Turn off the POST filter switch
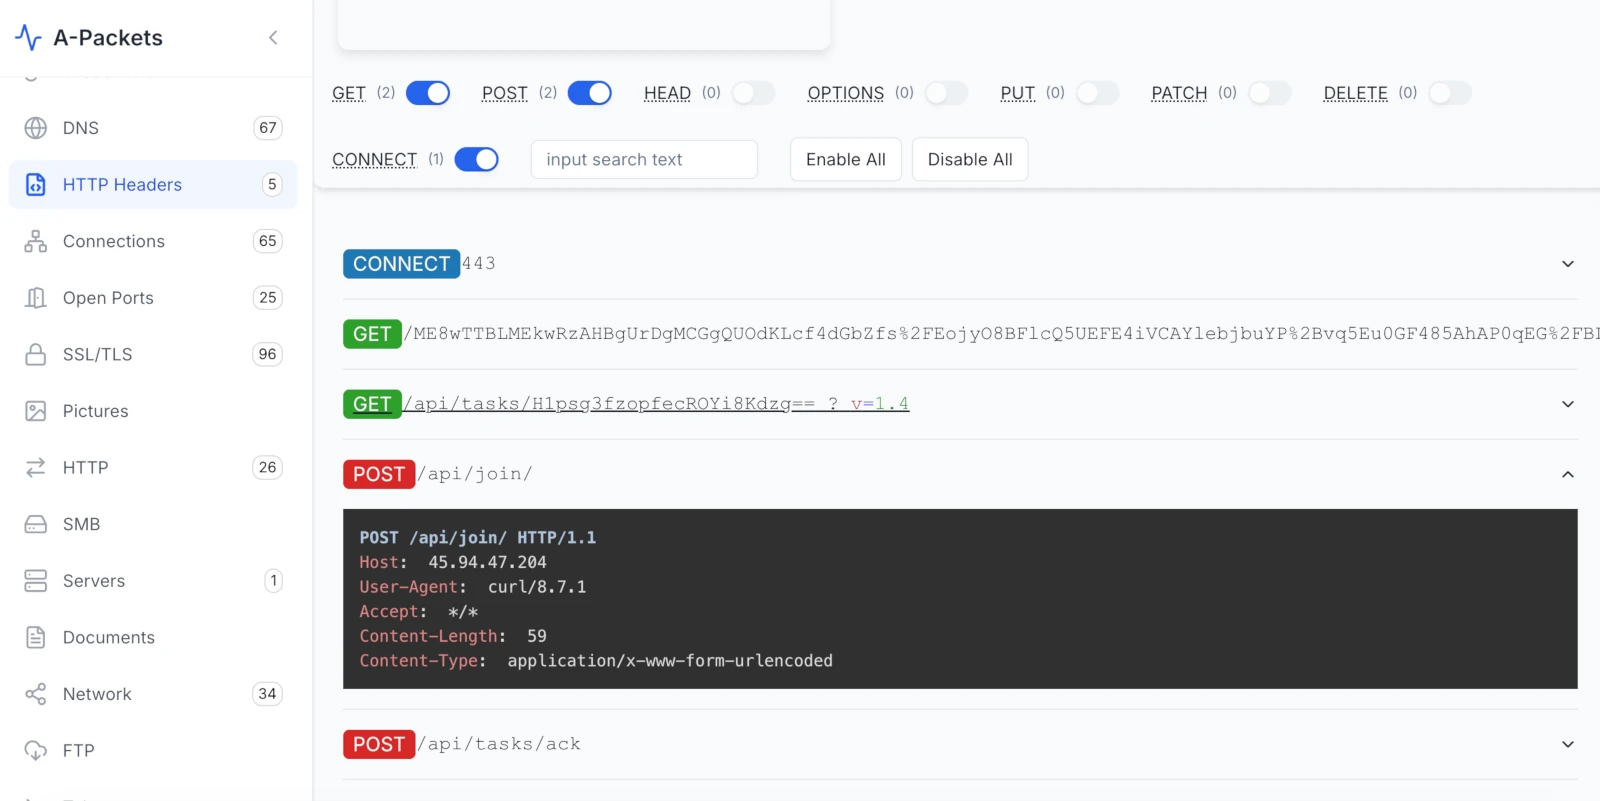Viewport: 1600px width, 801px height. [590, 93]
